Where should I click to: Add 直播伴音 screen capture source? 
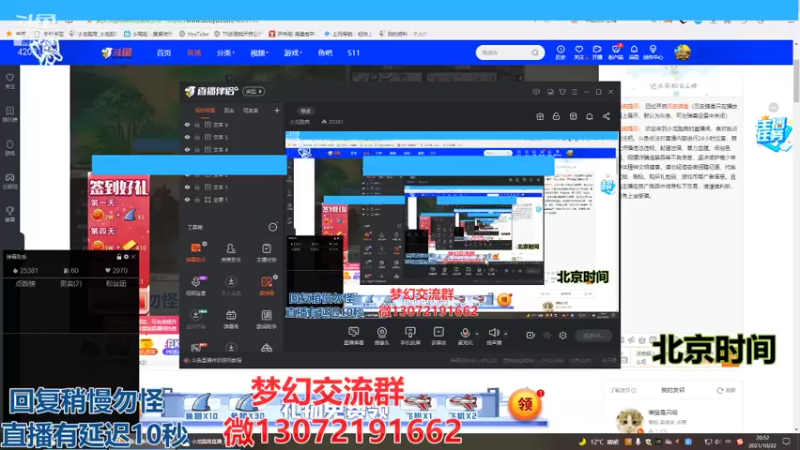point(353,336)
